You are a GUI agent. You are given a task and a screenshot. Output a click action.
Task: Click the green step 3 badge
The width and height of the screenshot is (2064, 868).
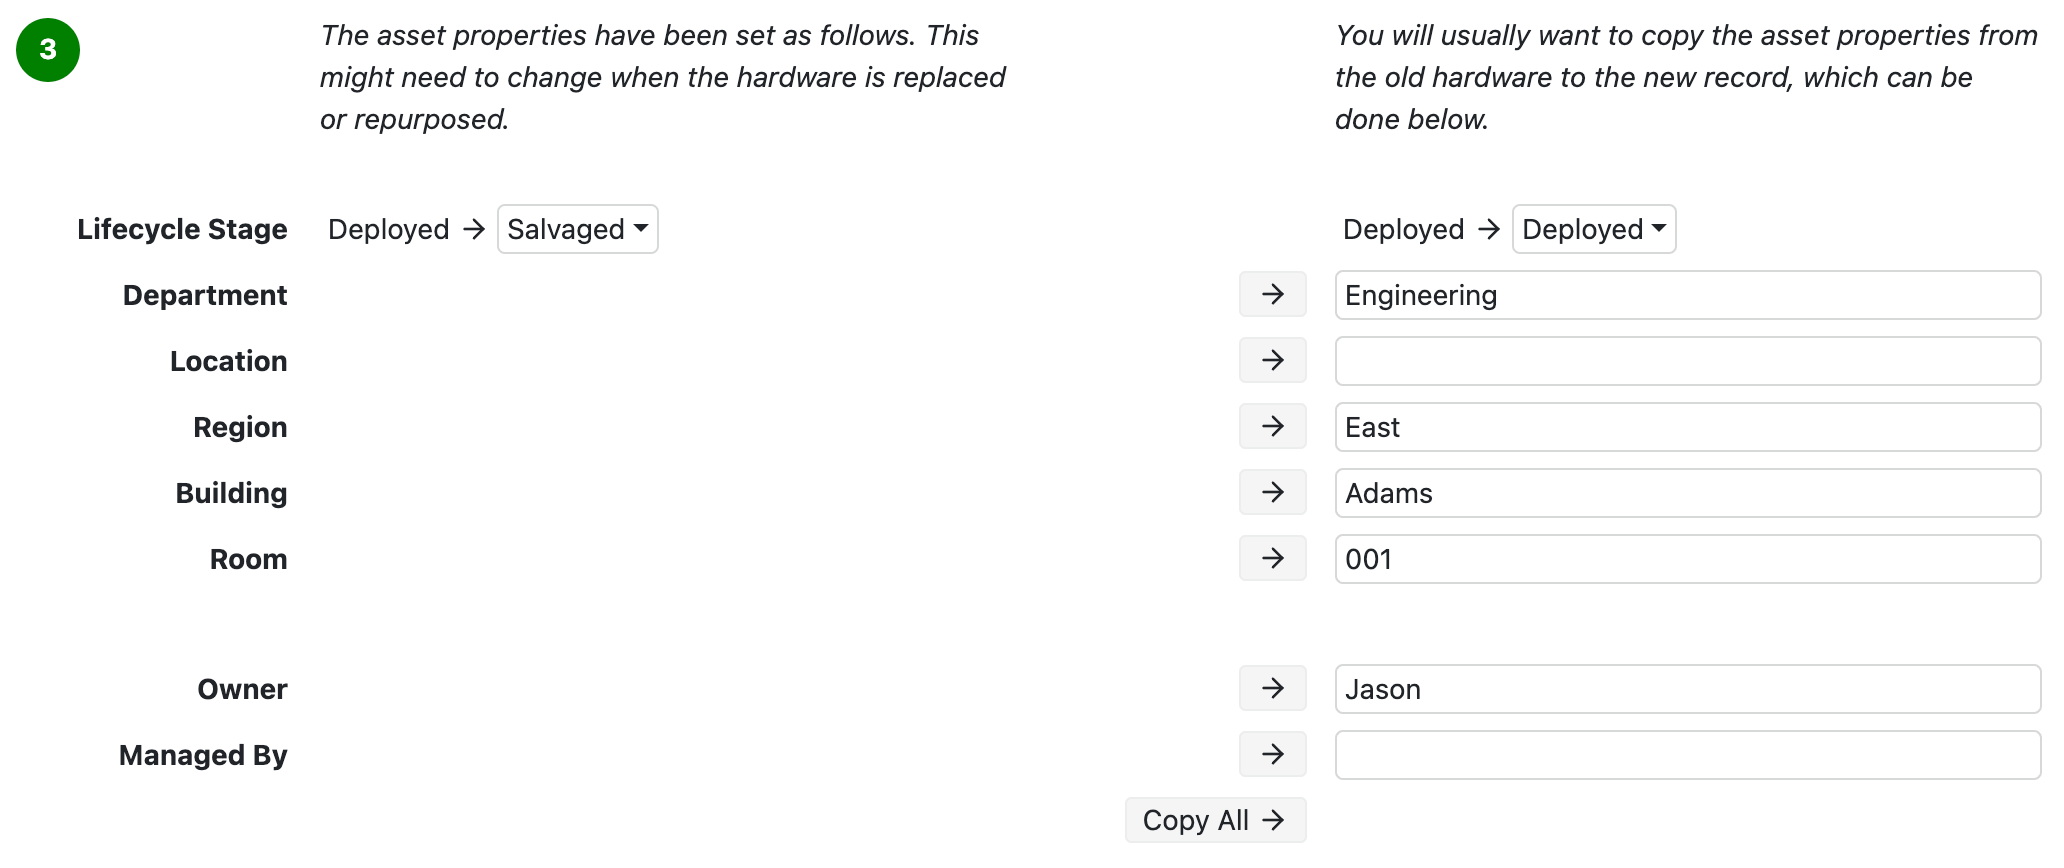(x=46, y=49)
